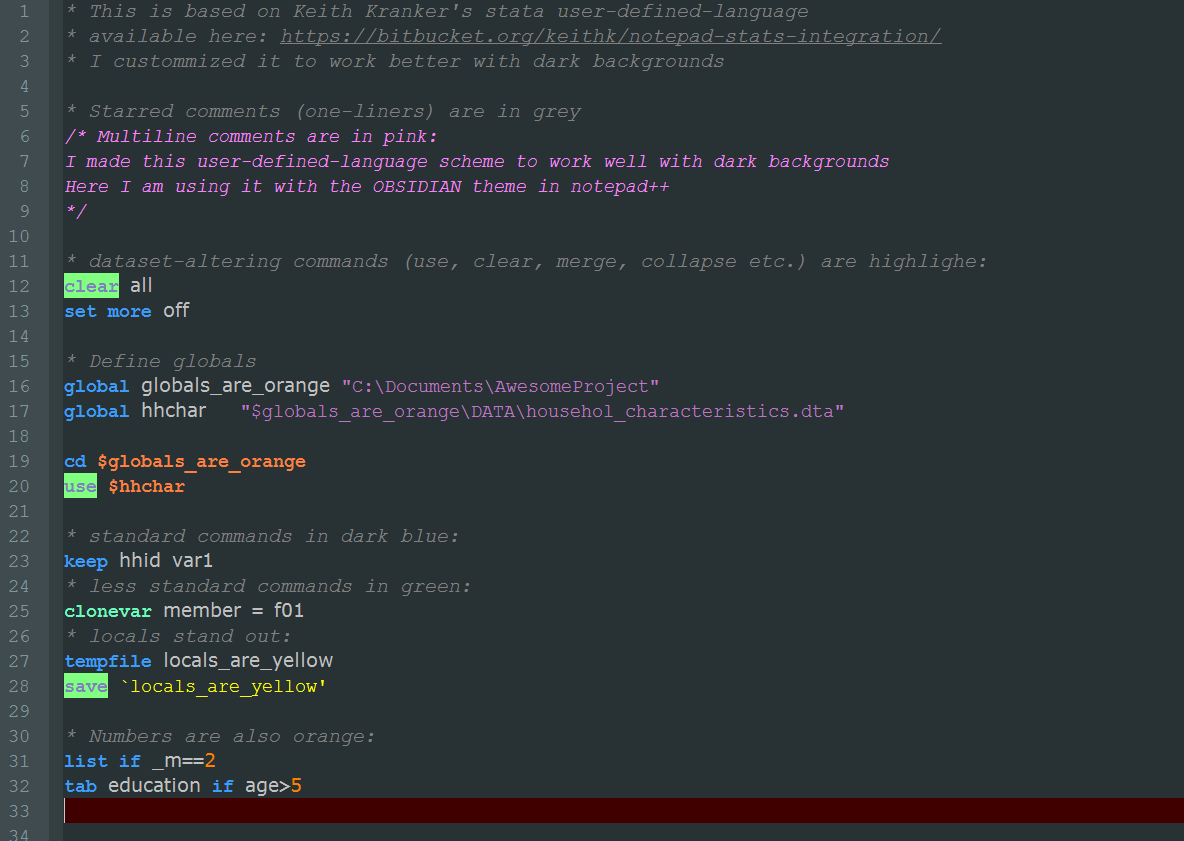The height and width of the screenshot is (841, 1184).
Task: Click the keep command on line 23
Action: [x=85, y=561]
